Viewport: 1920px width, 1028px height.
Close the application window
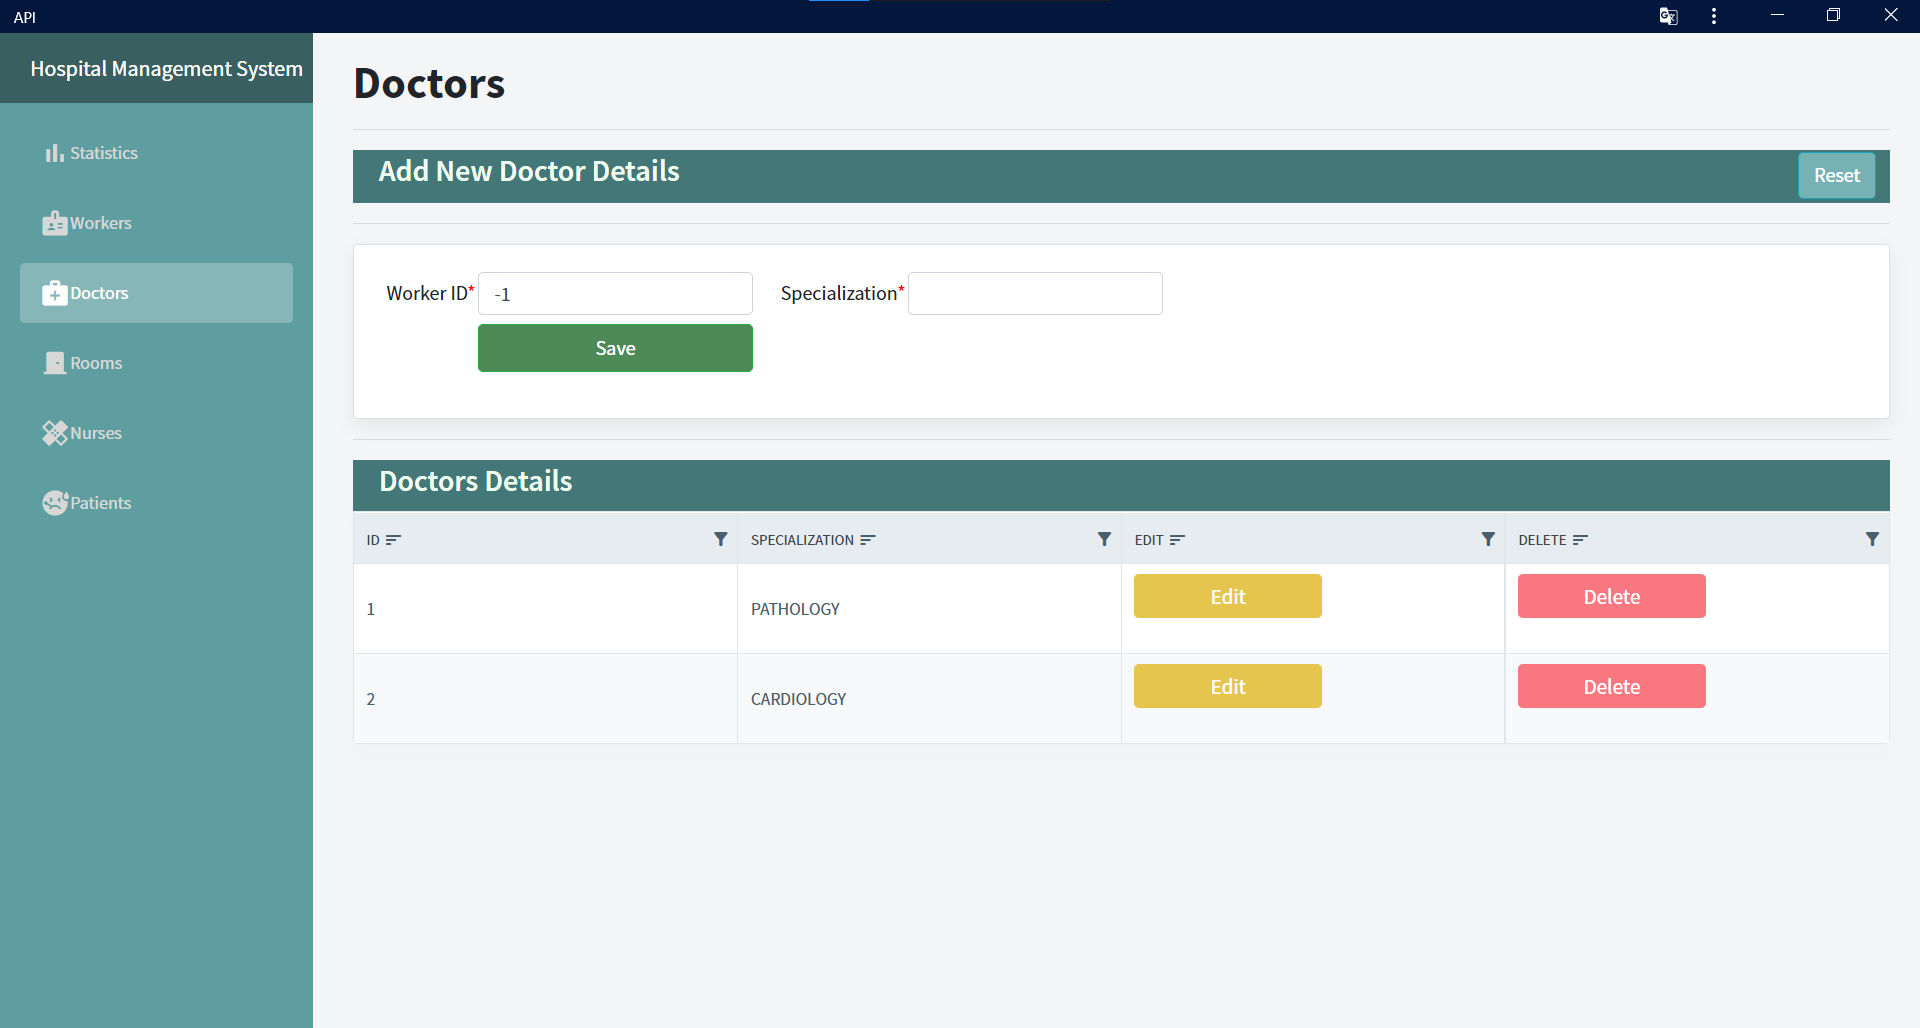[1890, 15]
